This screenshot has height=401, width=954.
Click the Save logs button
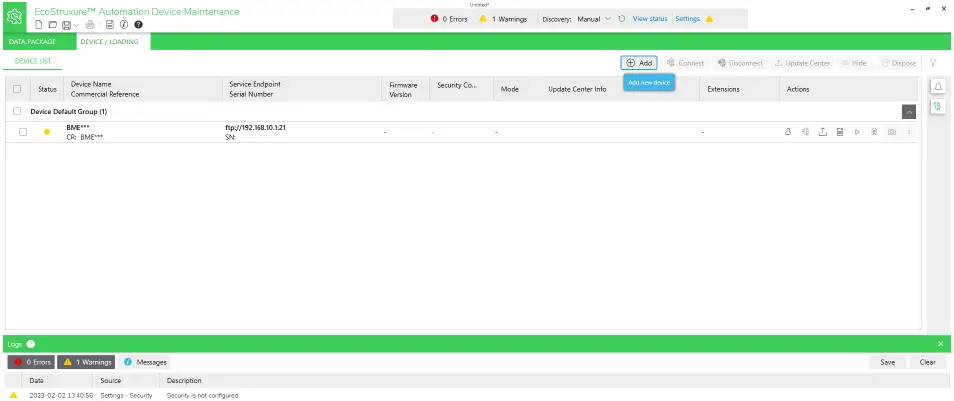click(x=888, y=362)
